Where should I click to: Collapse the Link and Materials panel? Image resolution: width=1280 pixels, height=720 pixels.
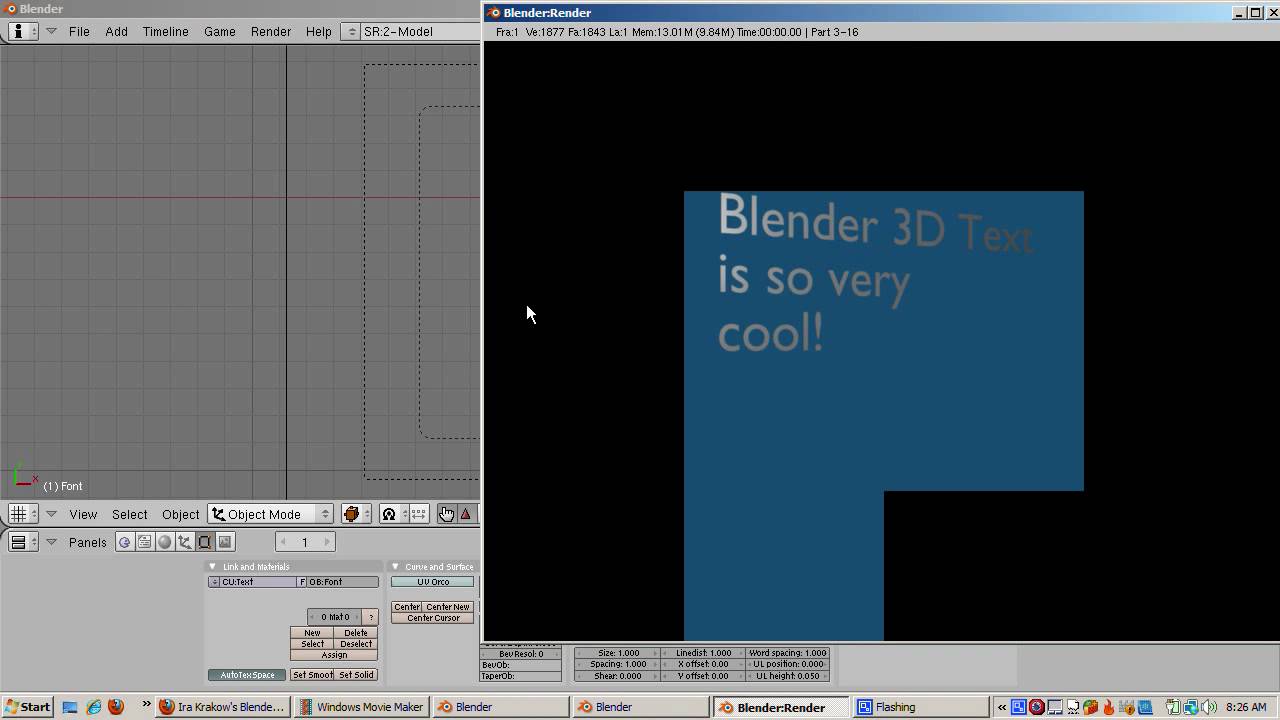click(x=212, y=567)
